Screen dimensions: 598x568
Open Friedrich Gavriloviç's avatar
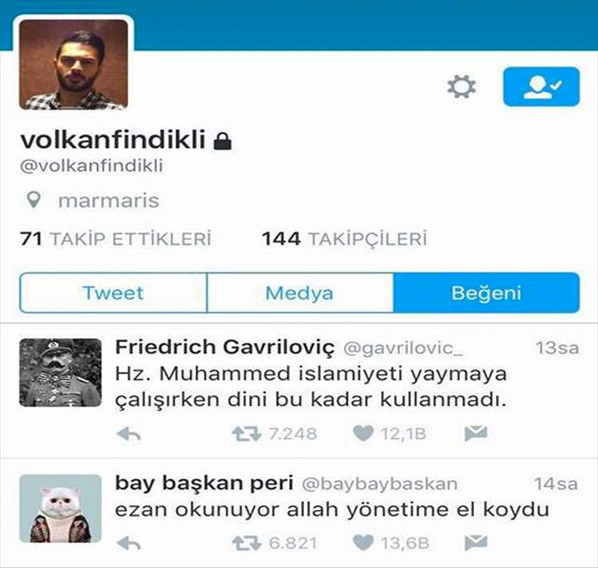coord(60,373)
